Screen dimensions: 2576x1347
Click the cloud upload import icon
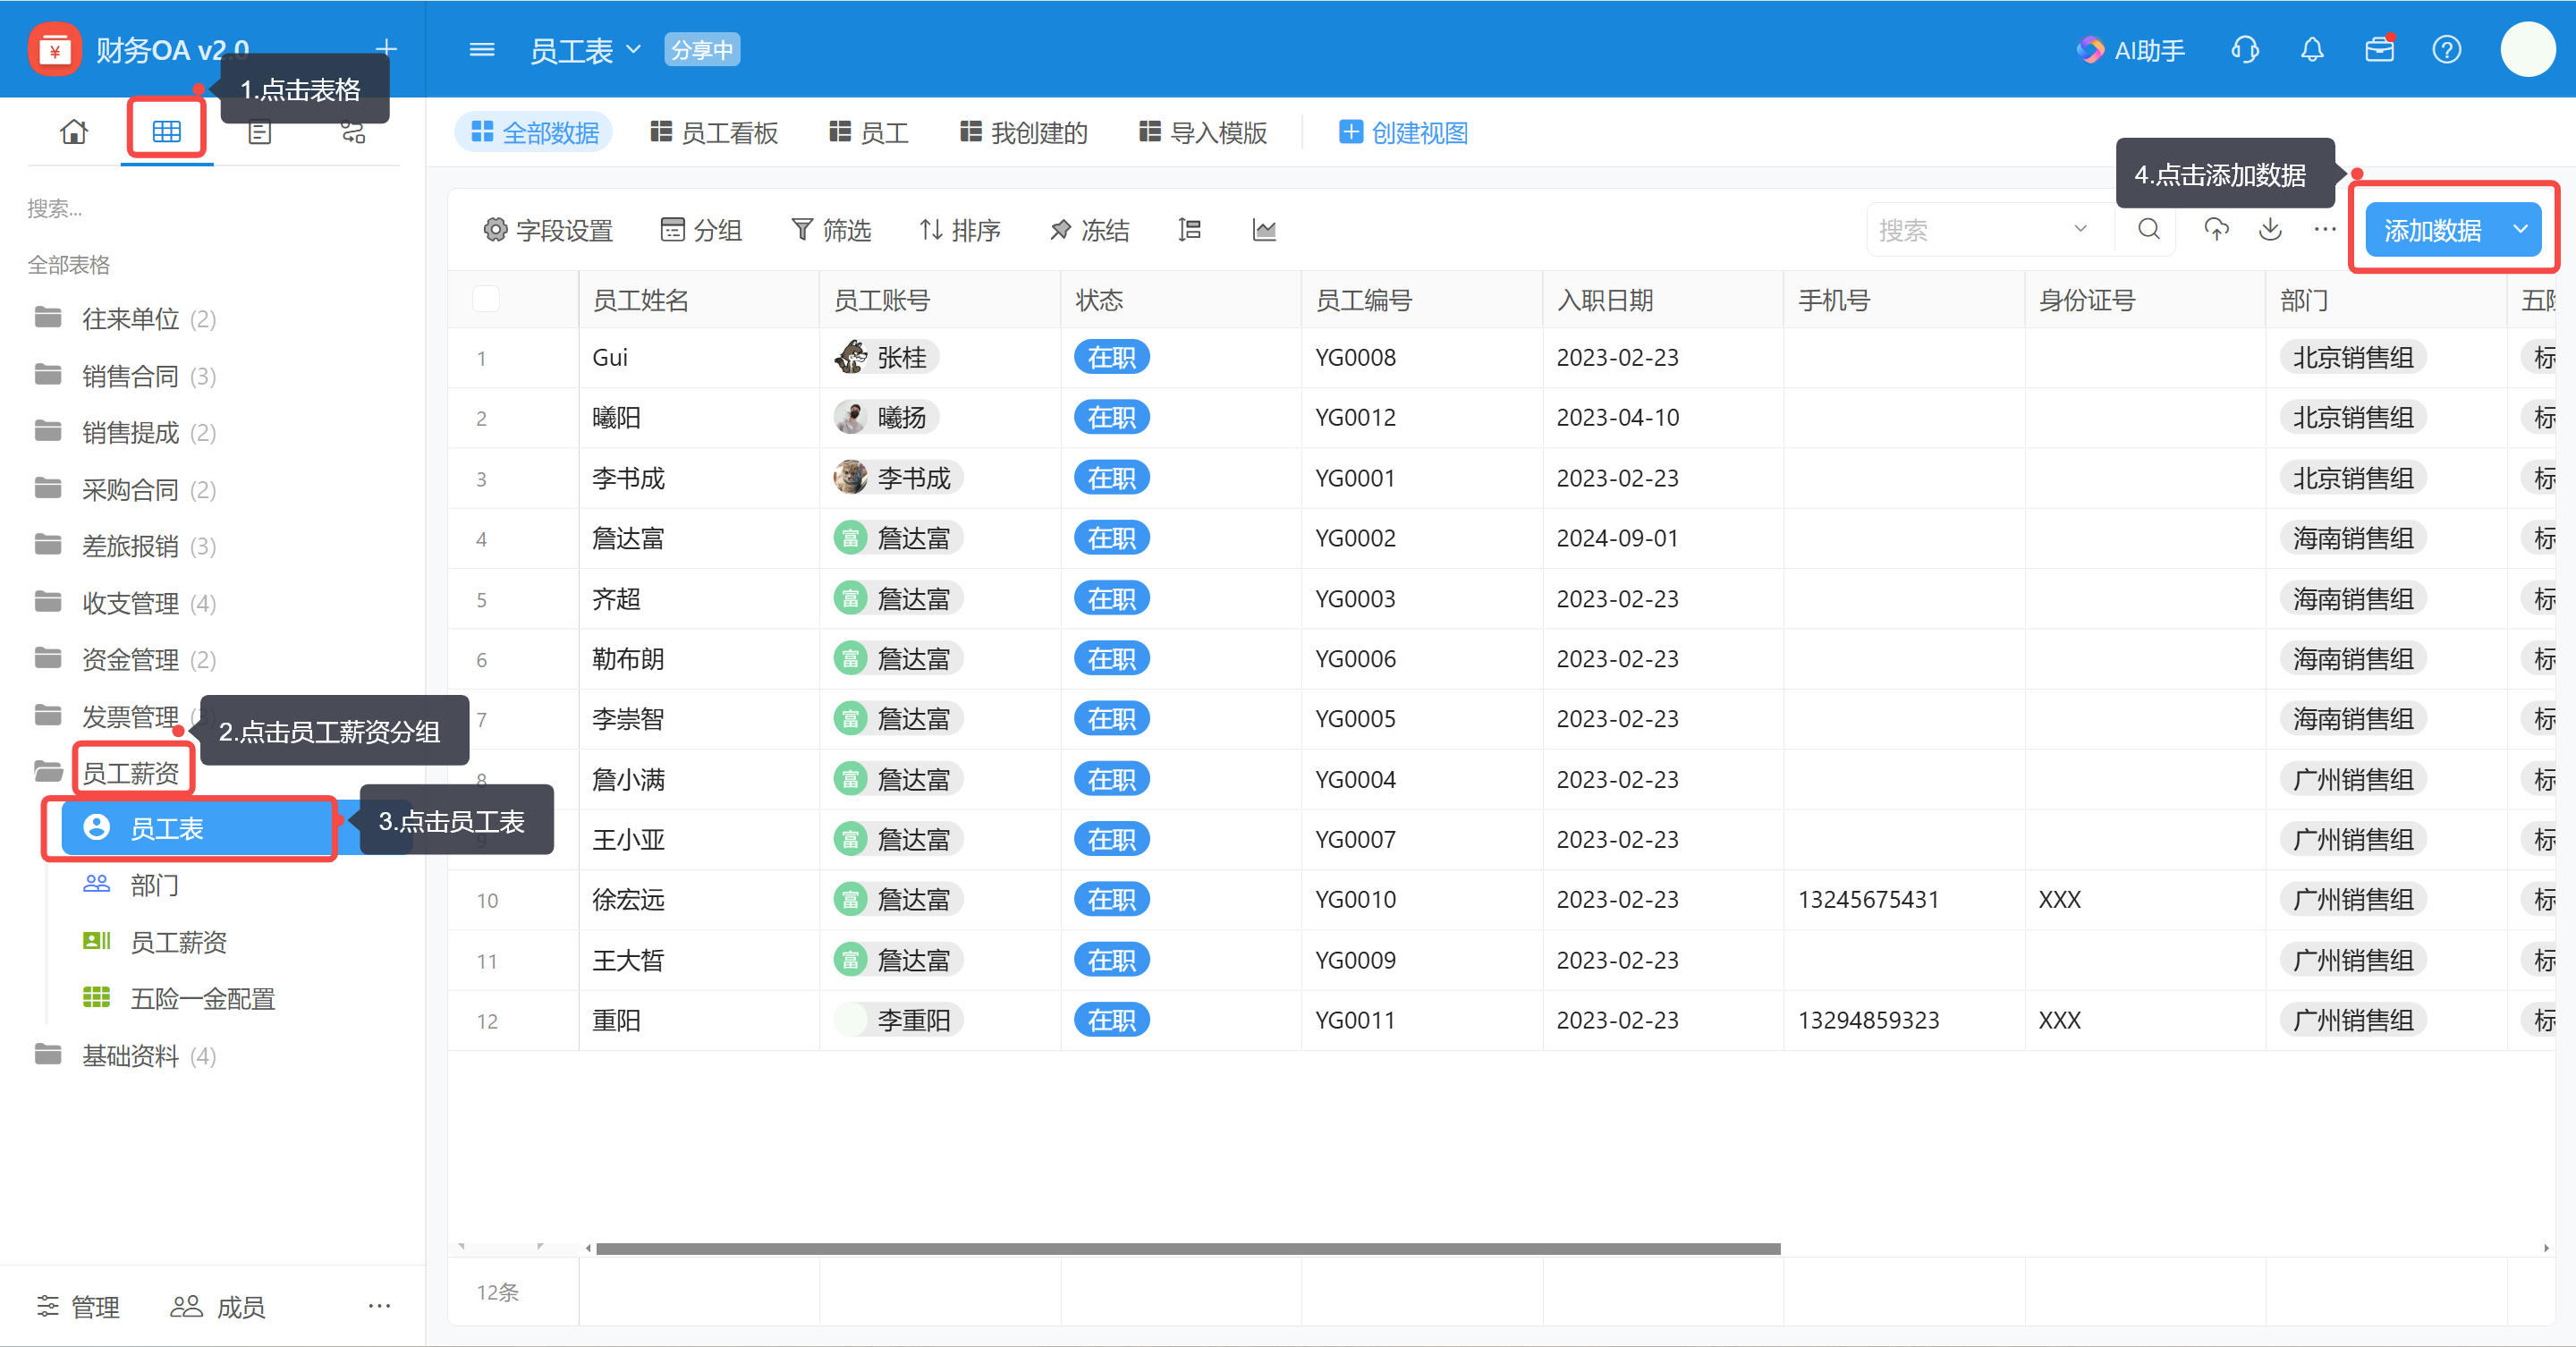coord(2216,230)
